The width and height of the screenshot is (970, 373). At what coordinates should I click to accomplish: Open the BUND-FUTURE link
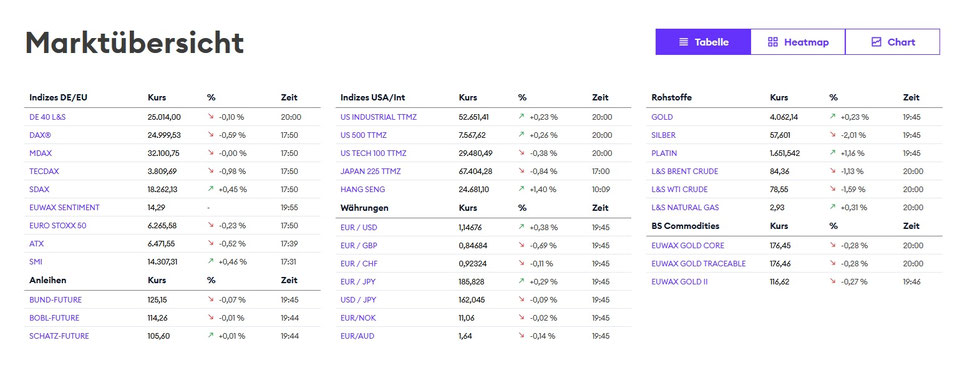tap(55, 300)
